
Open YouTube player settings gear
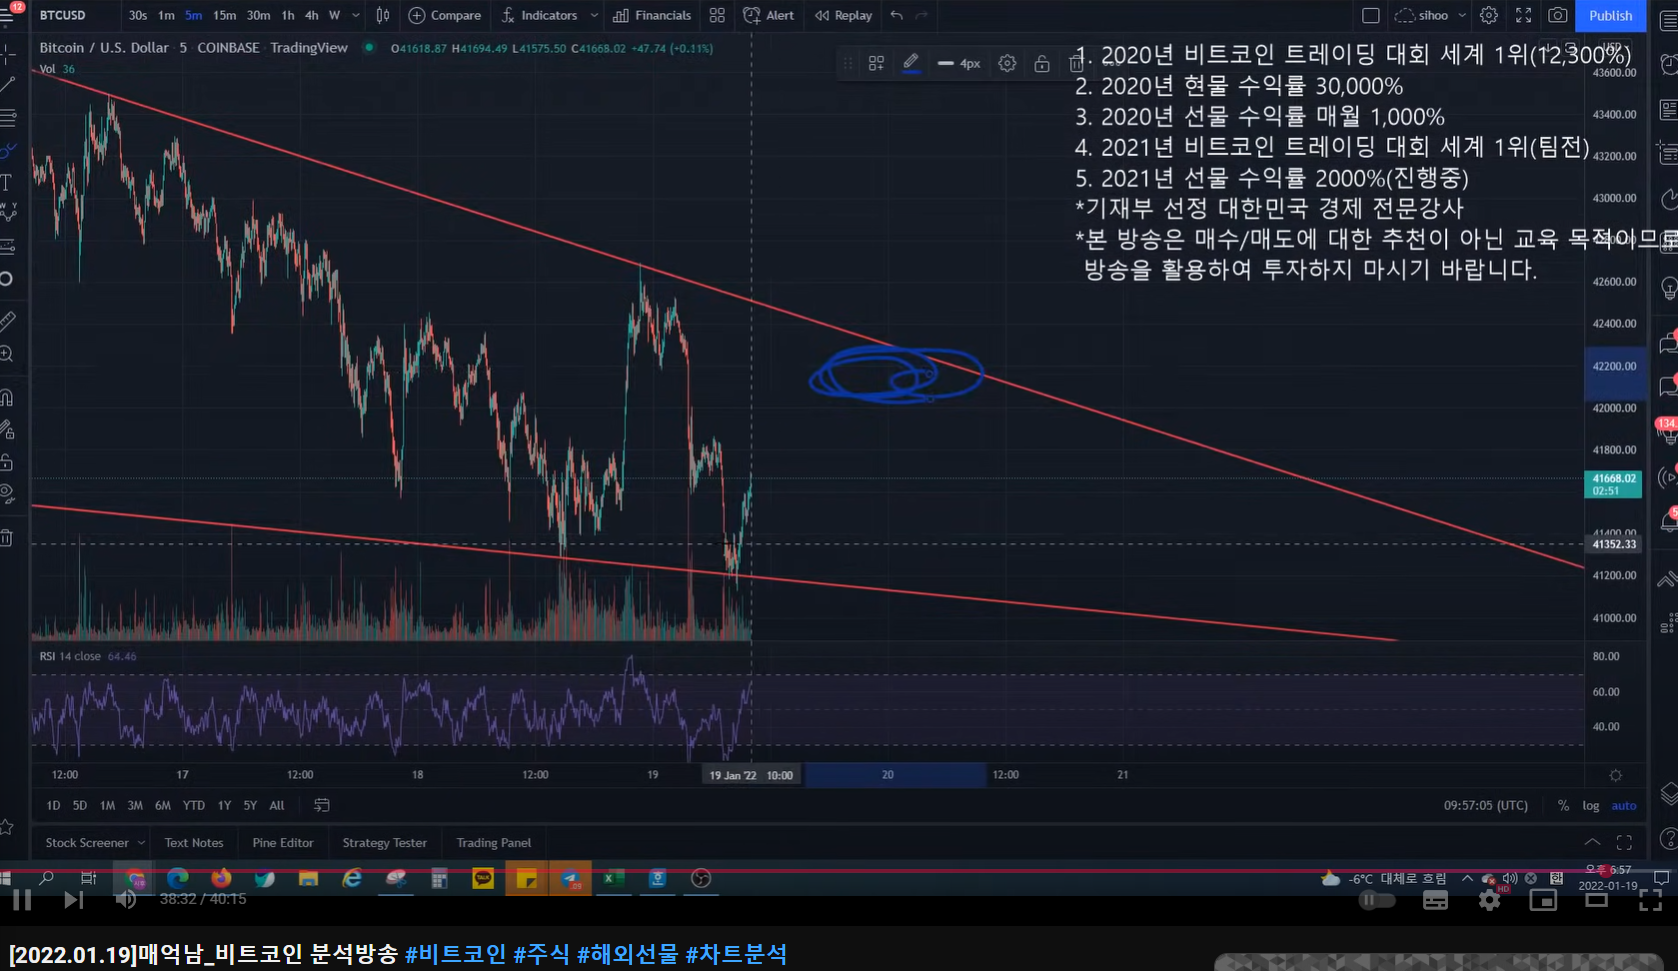pyautogui.click(x=1489, y=900)
